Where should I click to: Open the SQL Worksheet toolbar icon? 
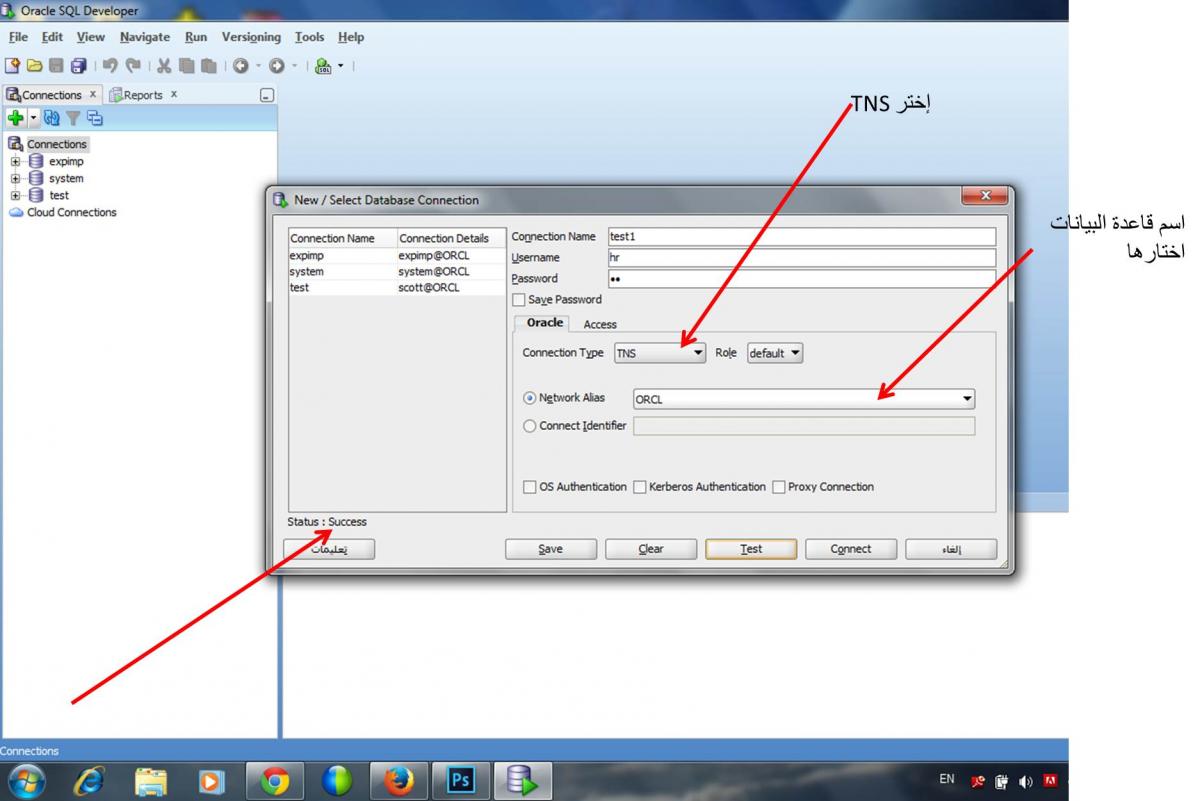[x=324, y=66]
